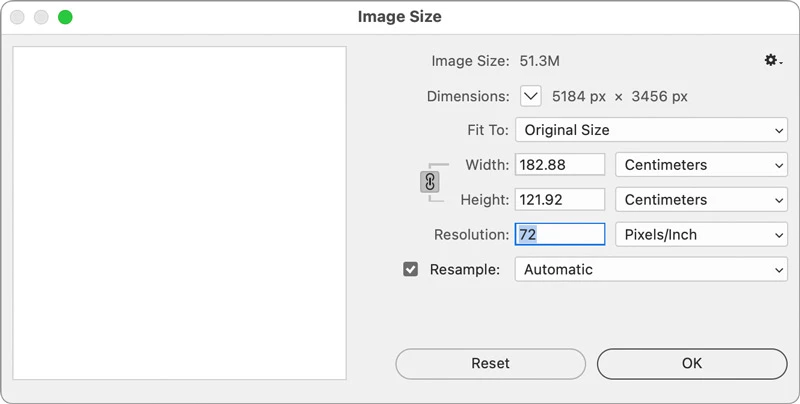
Task: Focus the Resolution input field
Action: pyautogui.click(x=560, y=235)
